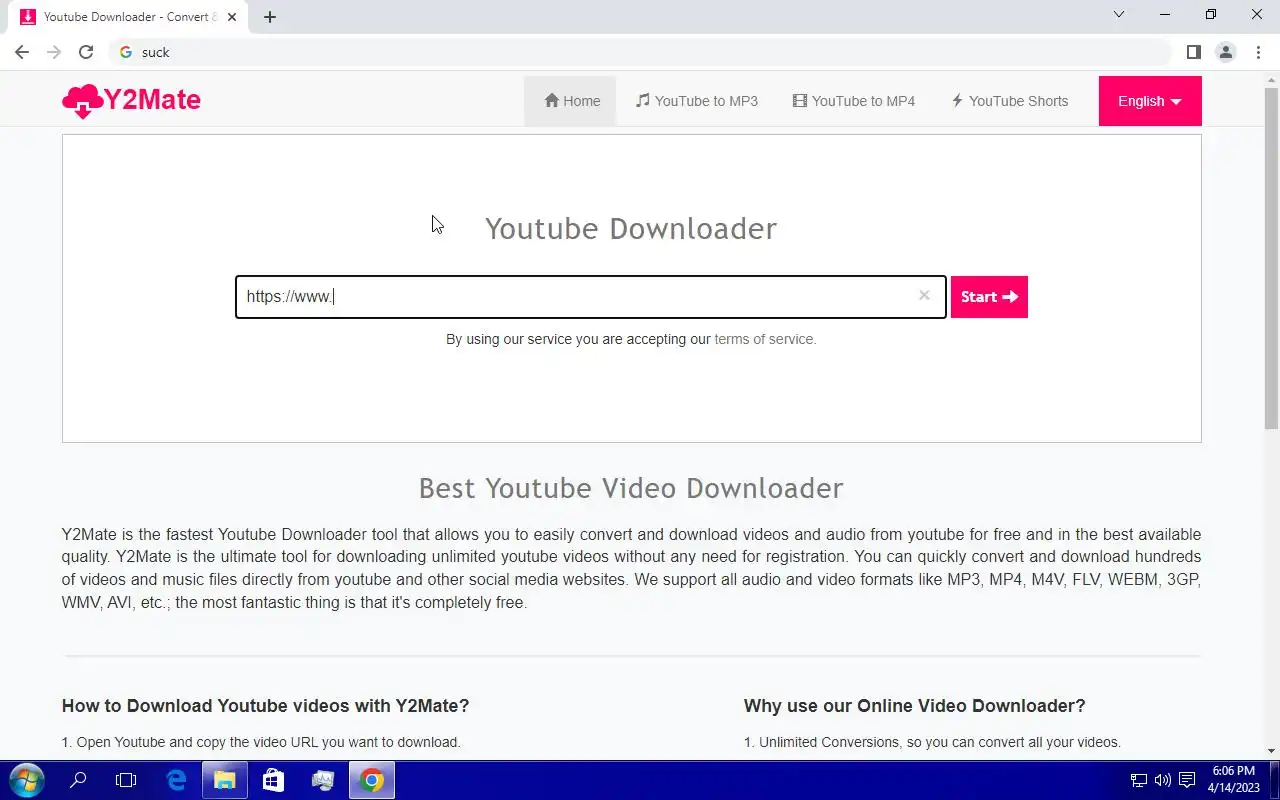Click the Google icon in the address bar

pos(126,52)
